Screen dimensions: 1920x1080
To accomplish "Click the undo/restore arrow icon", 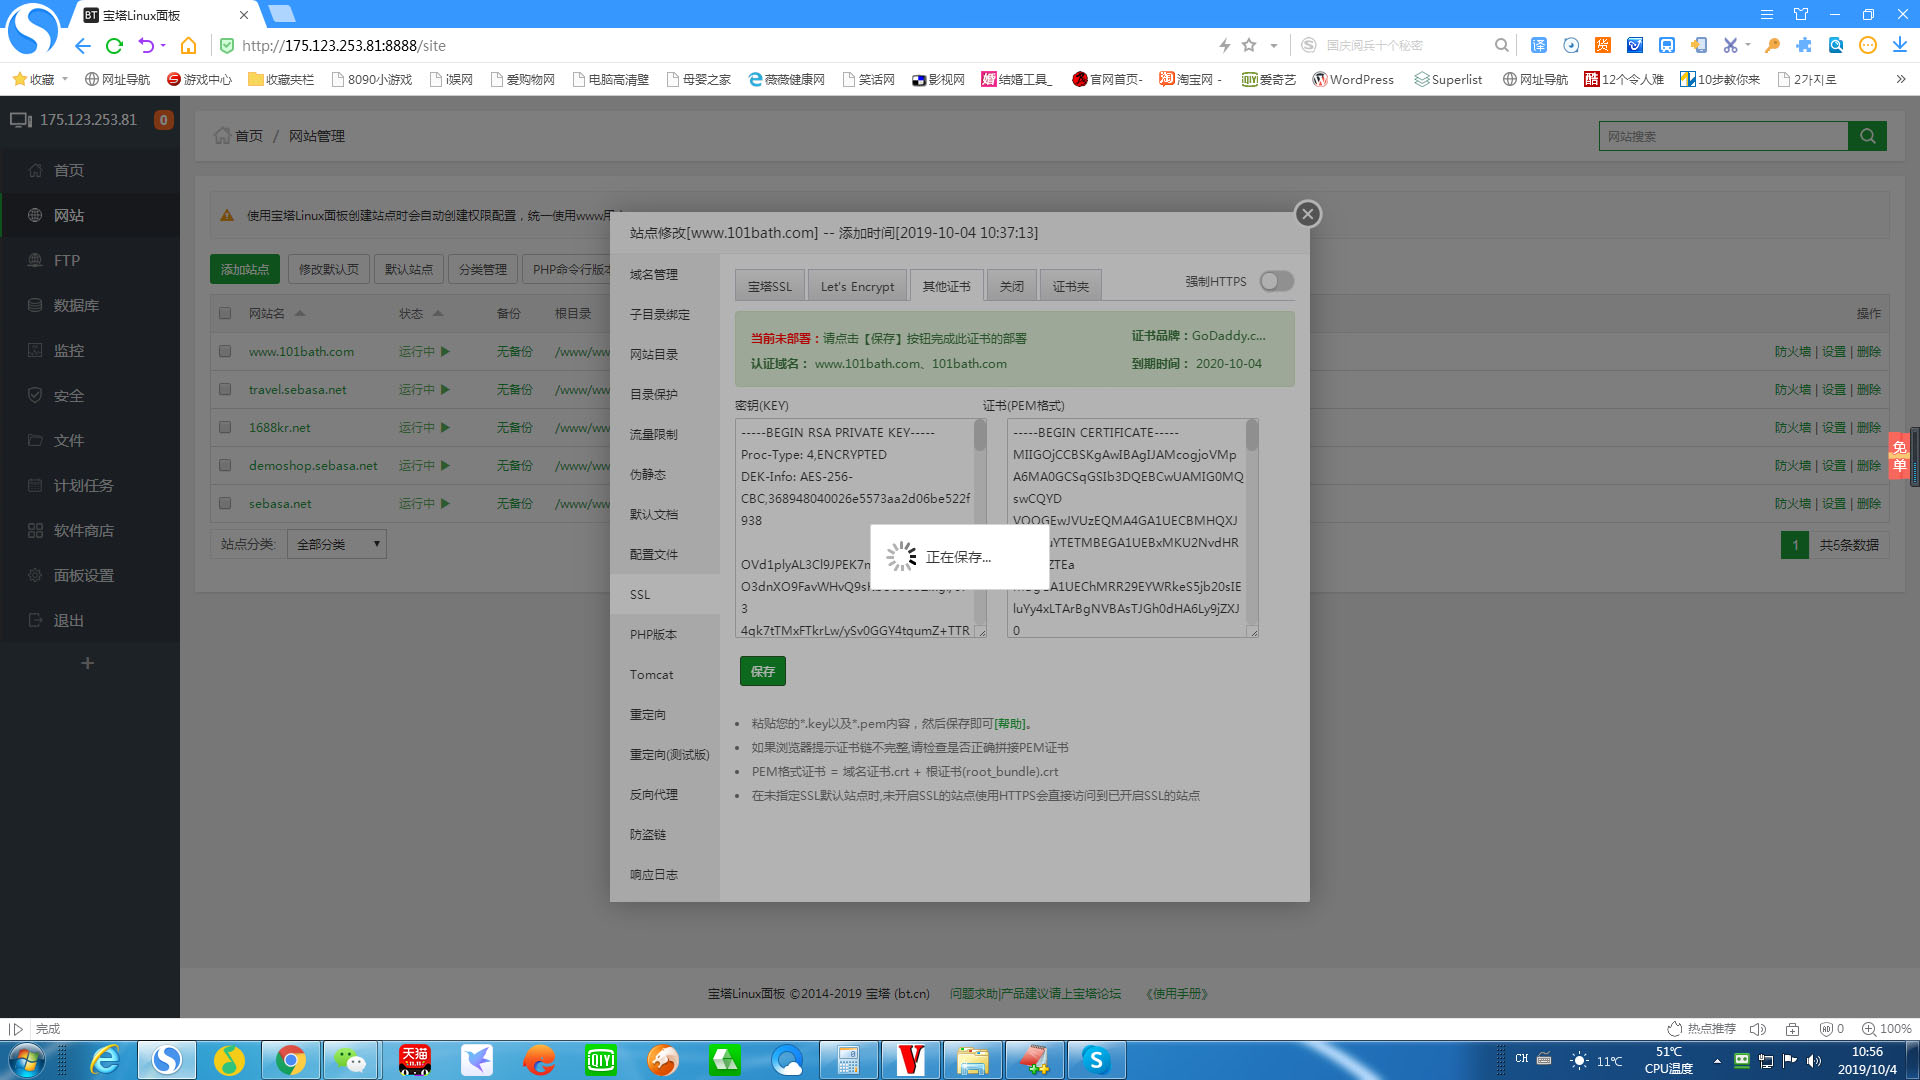I will [146, 46].
